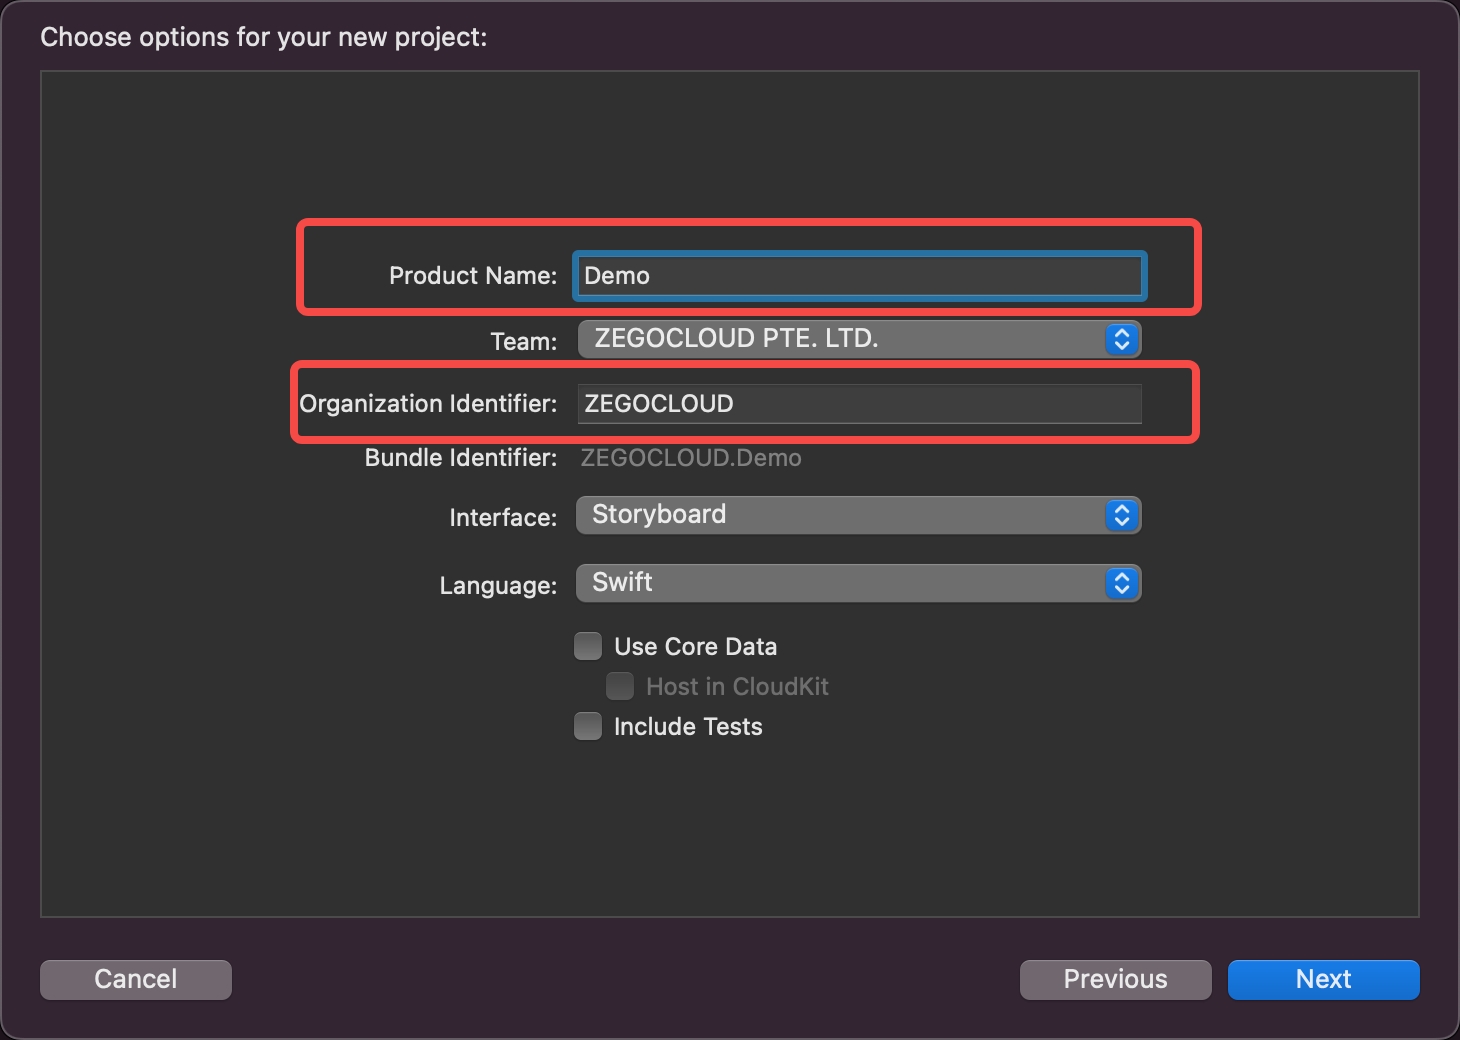Click the Use Core Data label
This screenshot has width=1460, height=1040.
[x=695, y=646]
